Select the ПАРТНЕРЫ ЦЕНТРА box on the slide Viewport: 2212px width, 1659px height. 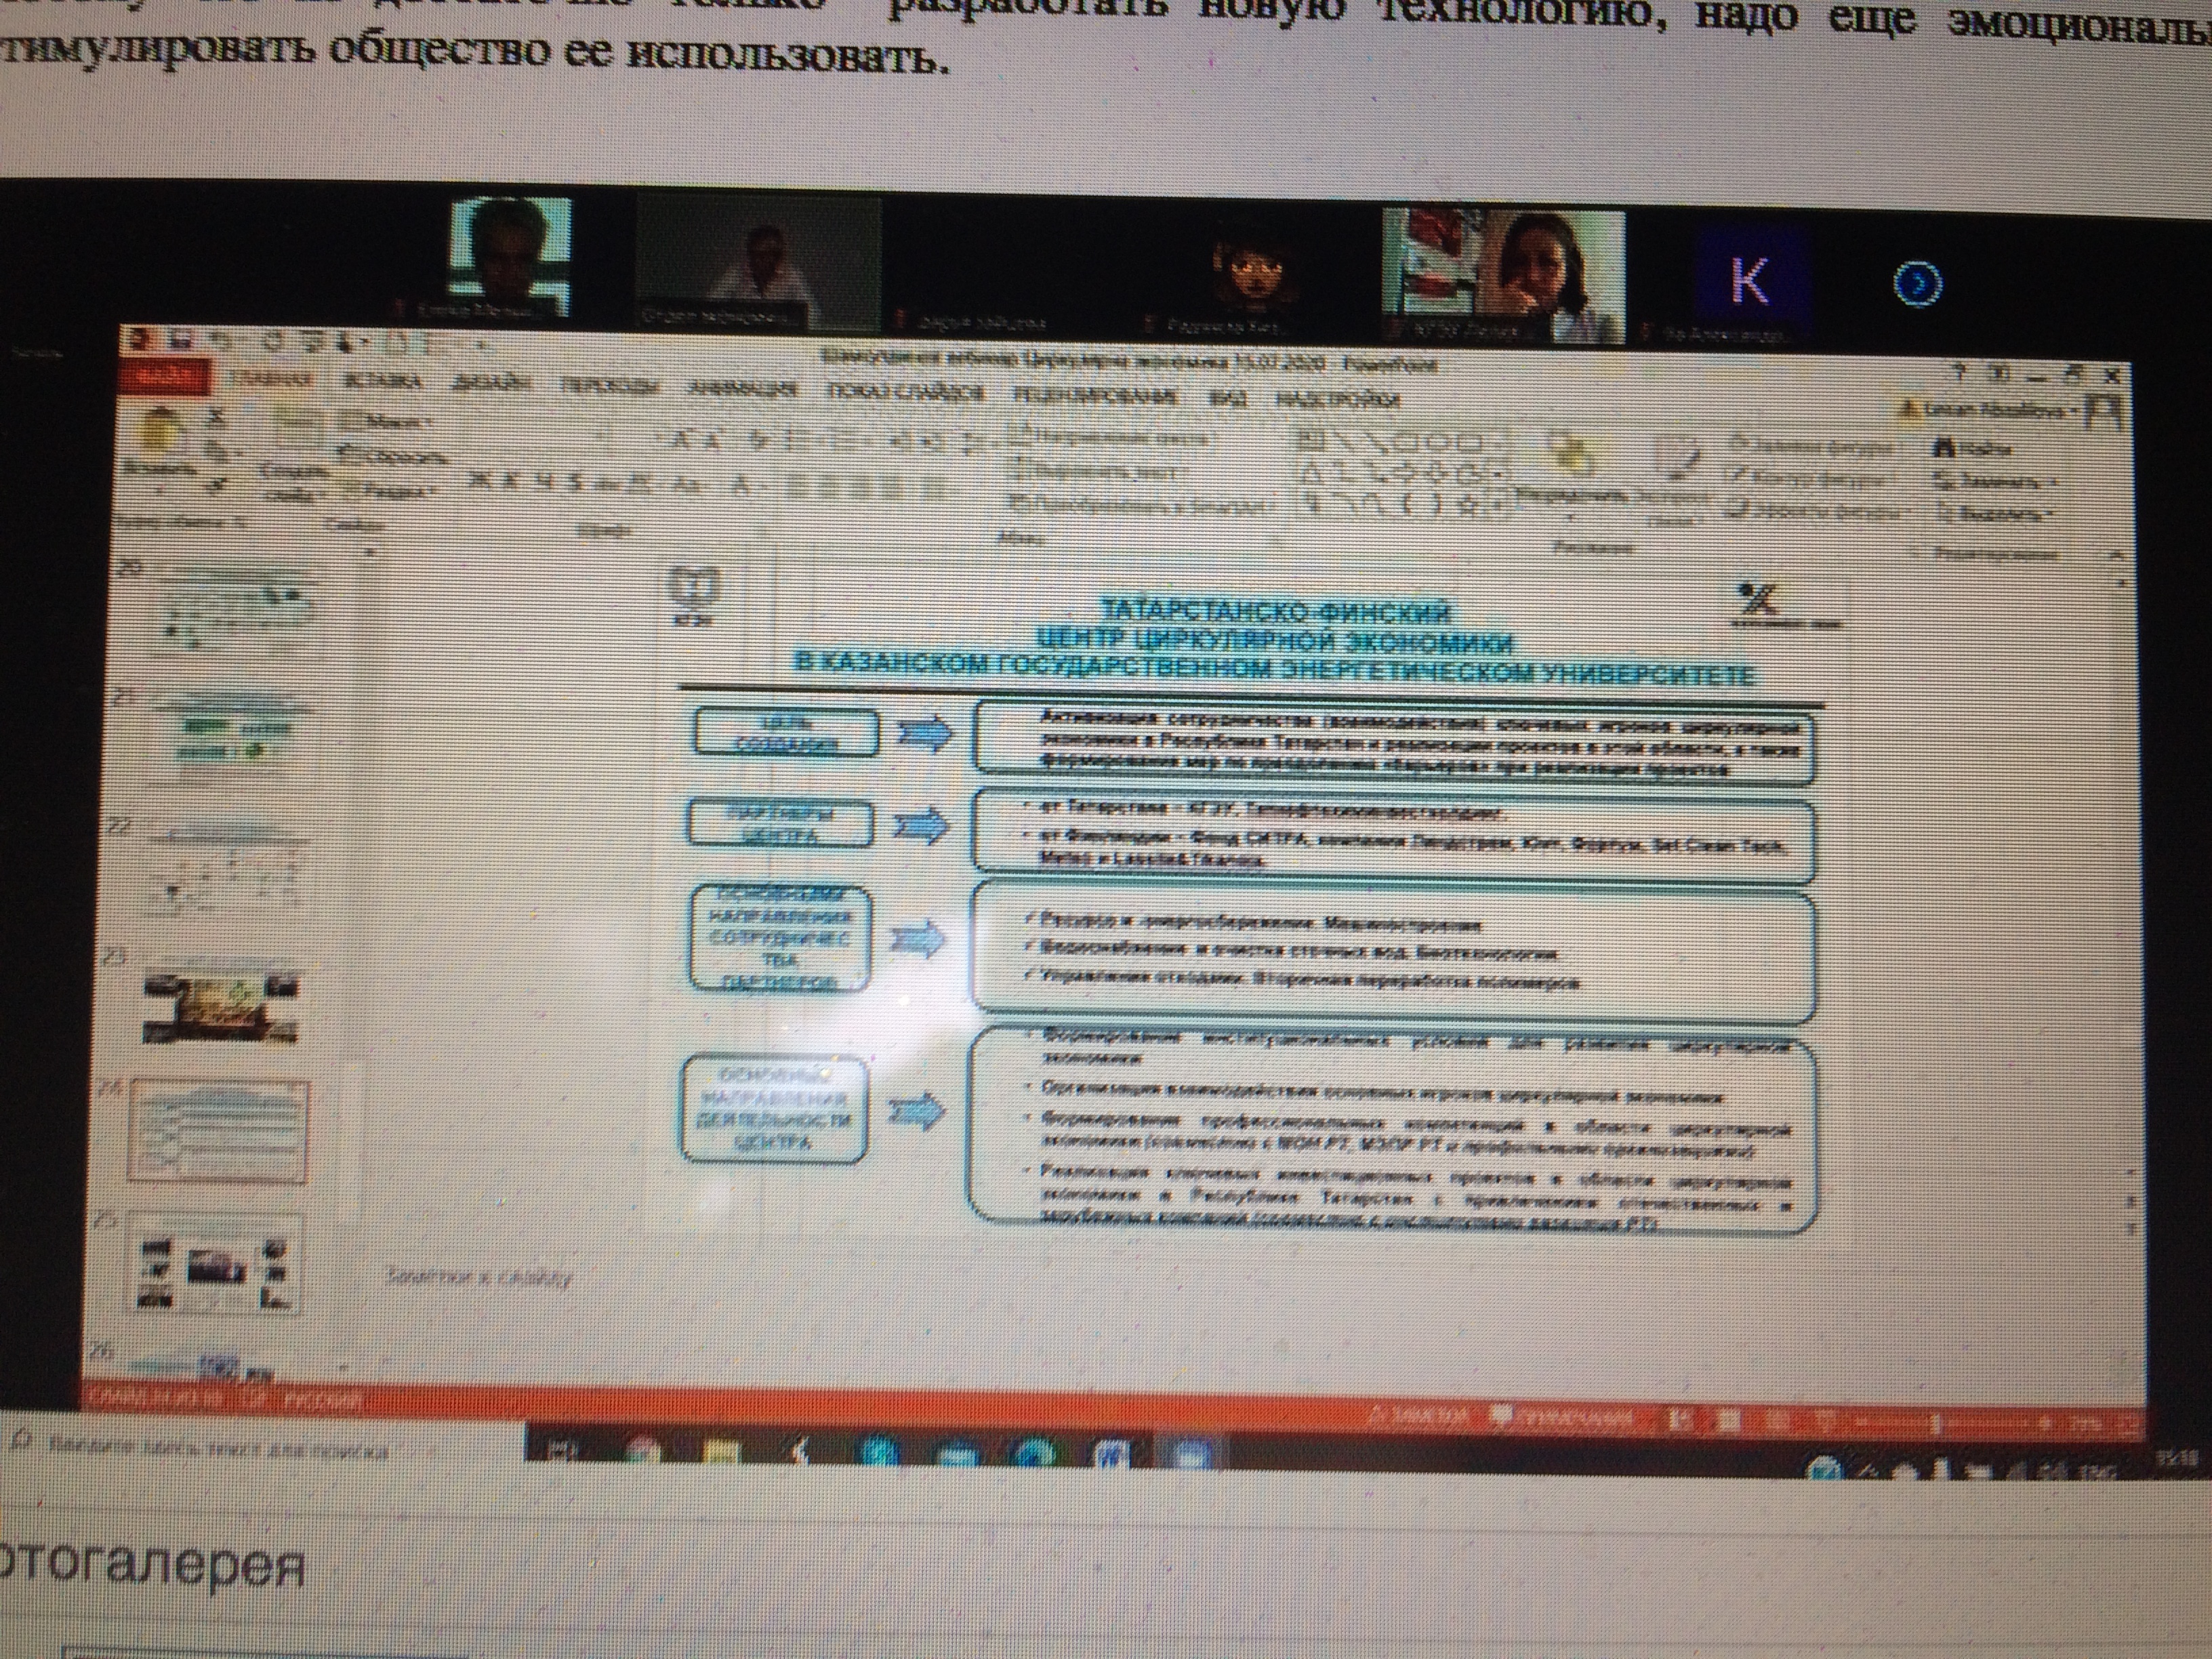(780, 824)
